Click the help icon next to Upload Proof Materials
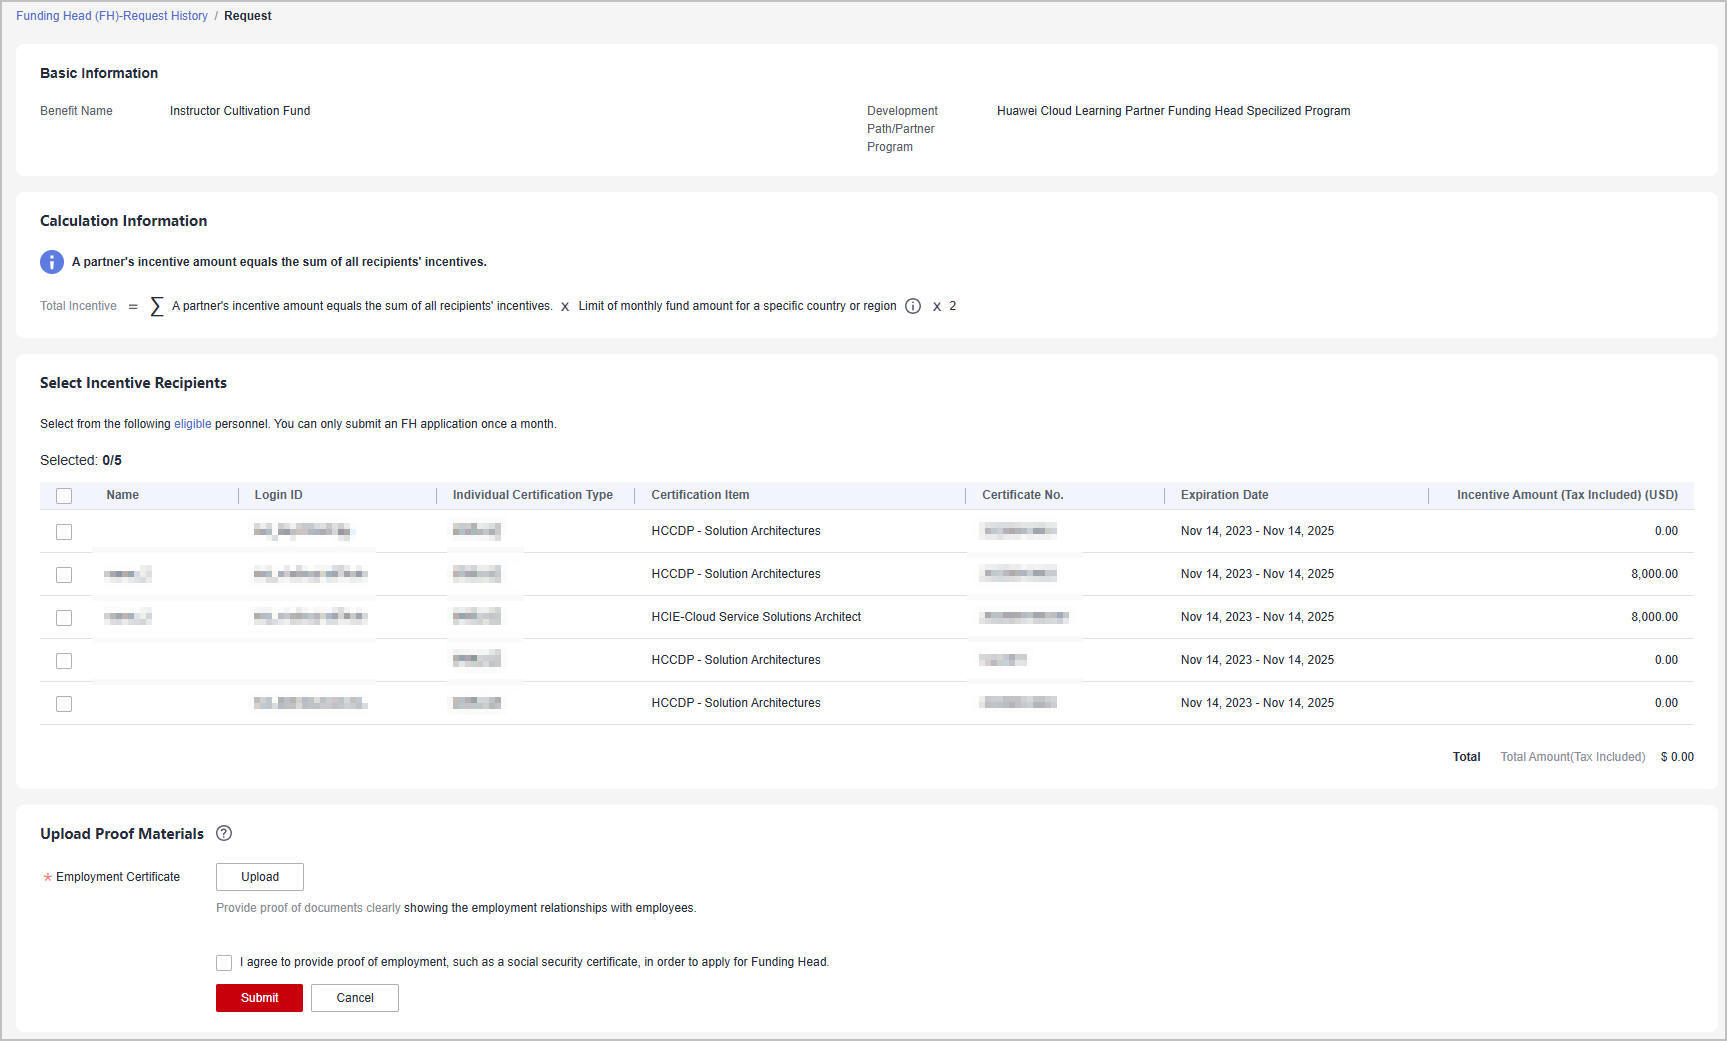Image resolution: width=1727 pixels, height=1041 pixels. pyautogui.click(x=224, y=833)
